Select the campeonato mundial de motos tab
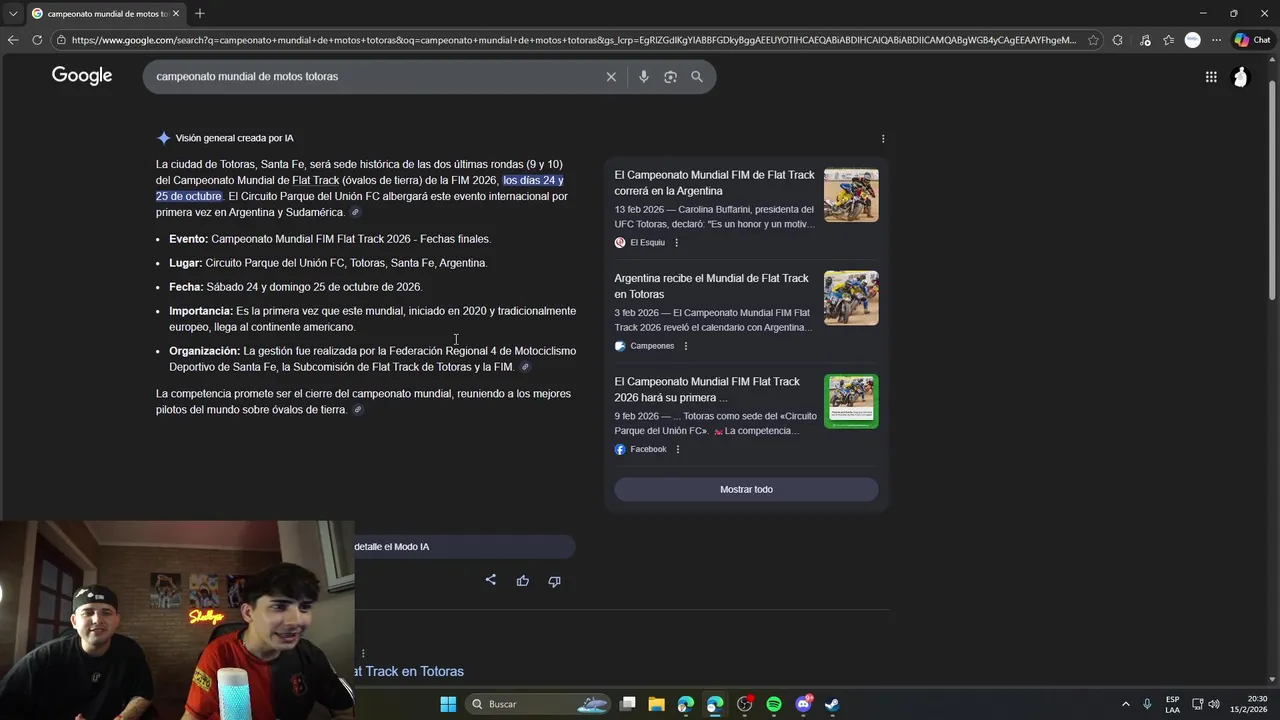Viewport: 1280px width, 720px height. pyautogui.click(x=105, y=14)
